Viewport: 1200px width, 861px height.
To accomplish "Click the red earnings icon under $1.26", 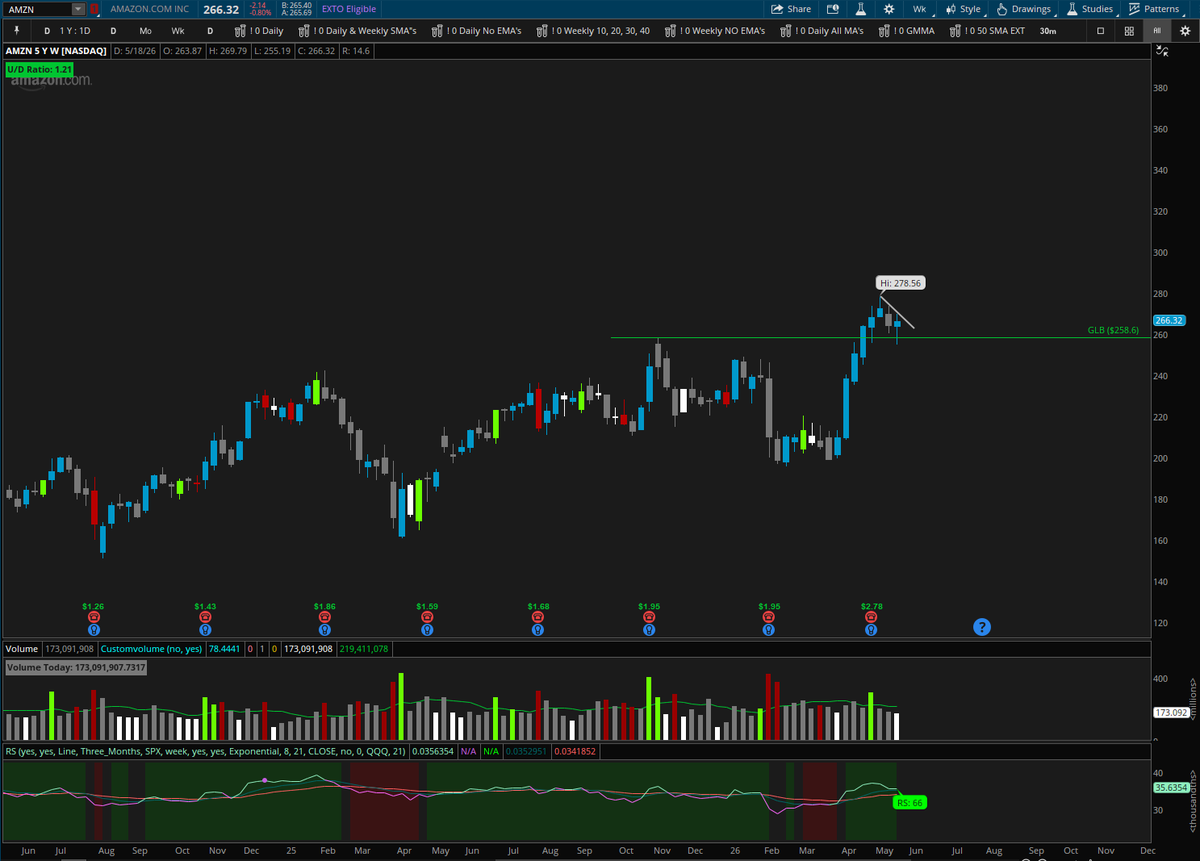I will [x=93, y=618].
